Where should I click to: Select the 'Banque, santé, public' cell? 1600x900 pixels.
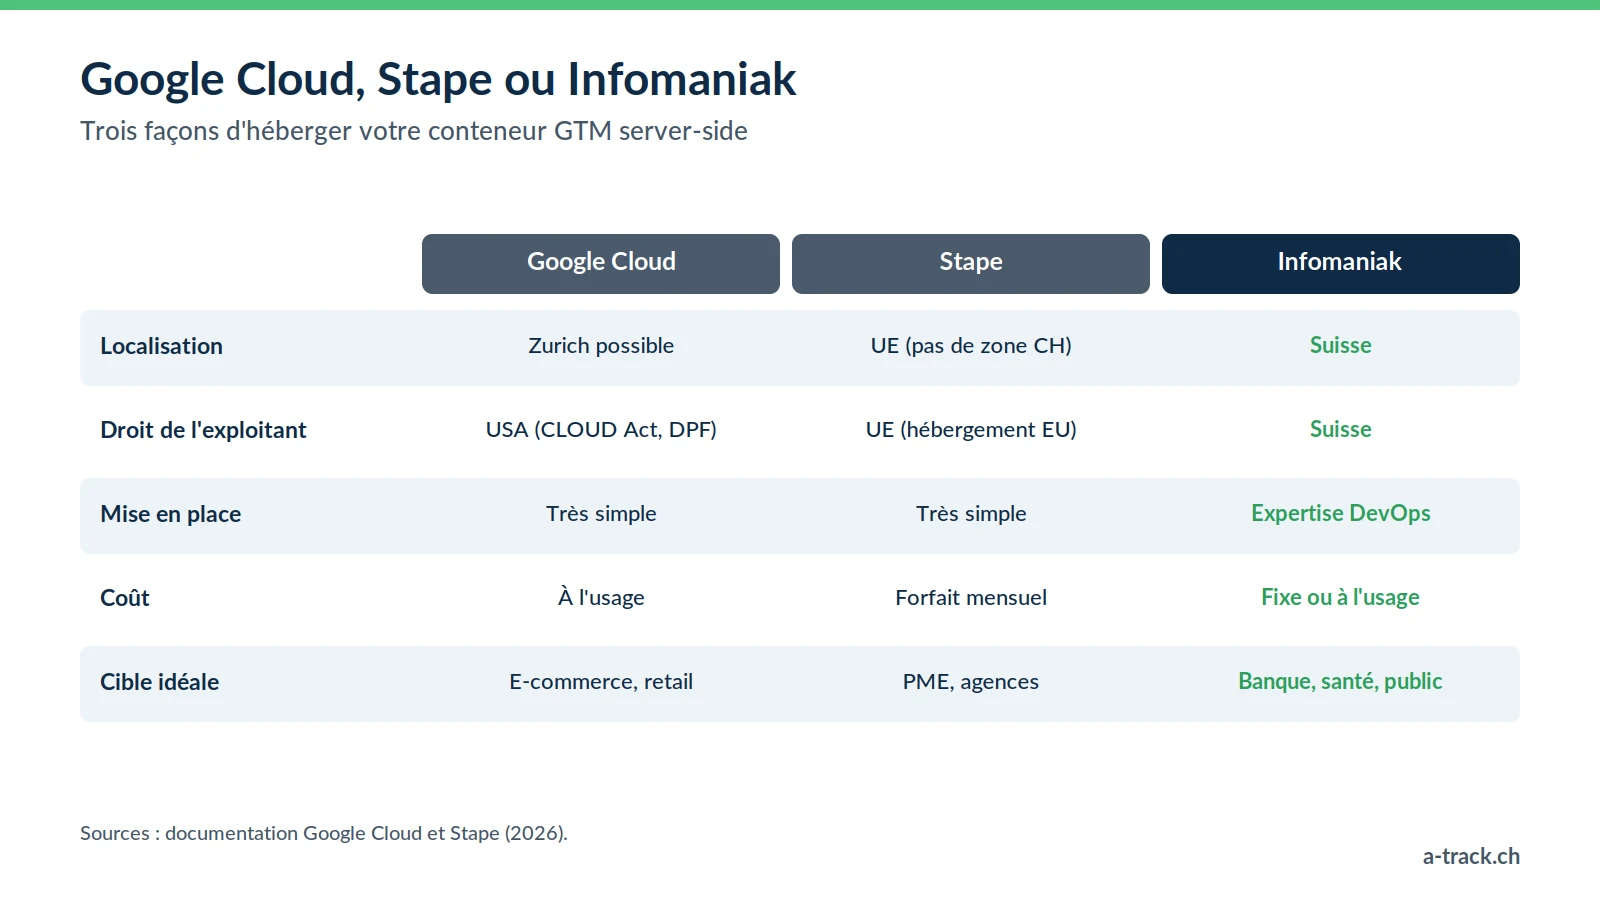[1341, 681]
